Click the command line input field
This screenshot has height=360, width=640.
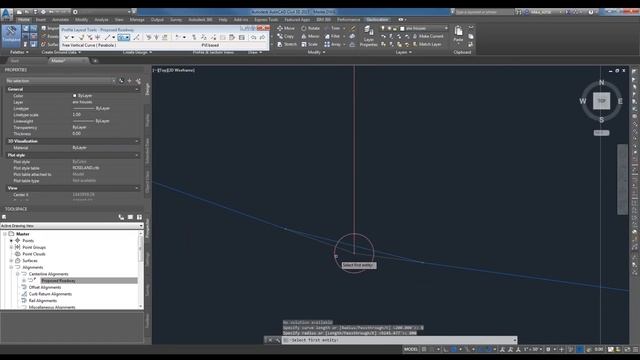point(399,340)
